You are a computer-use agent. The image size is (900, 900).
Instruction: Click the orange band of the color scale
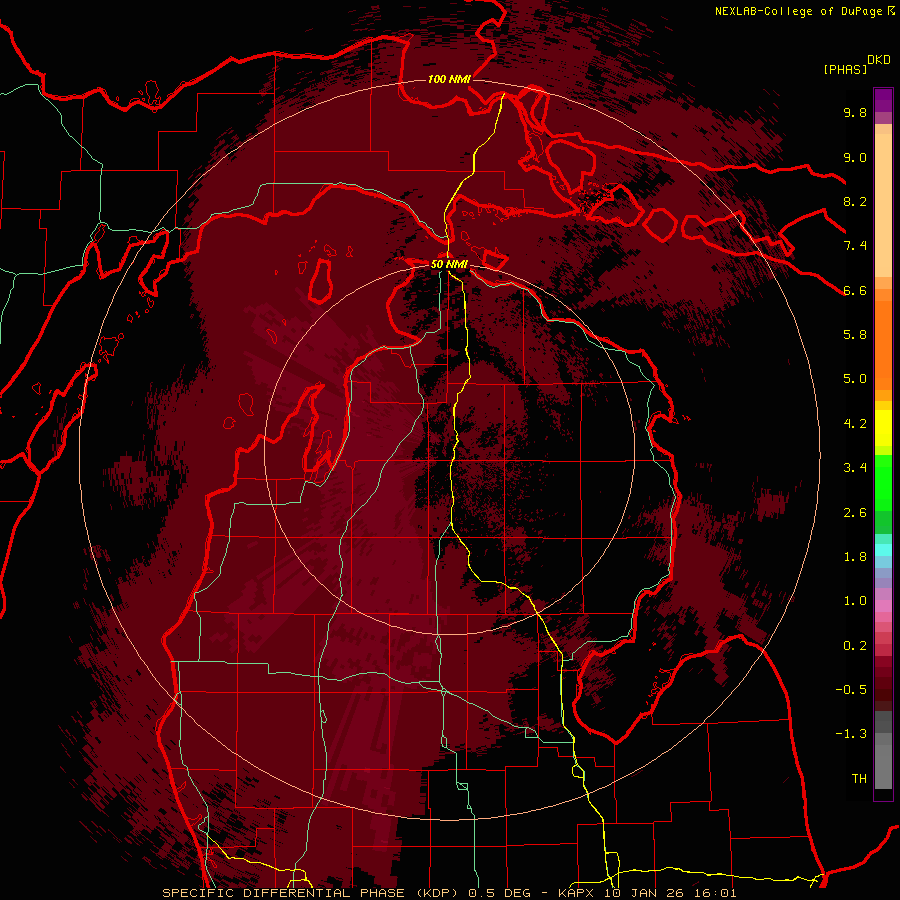click(883, 344)
